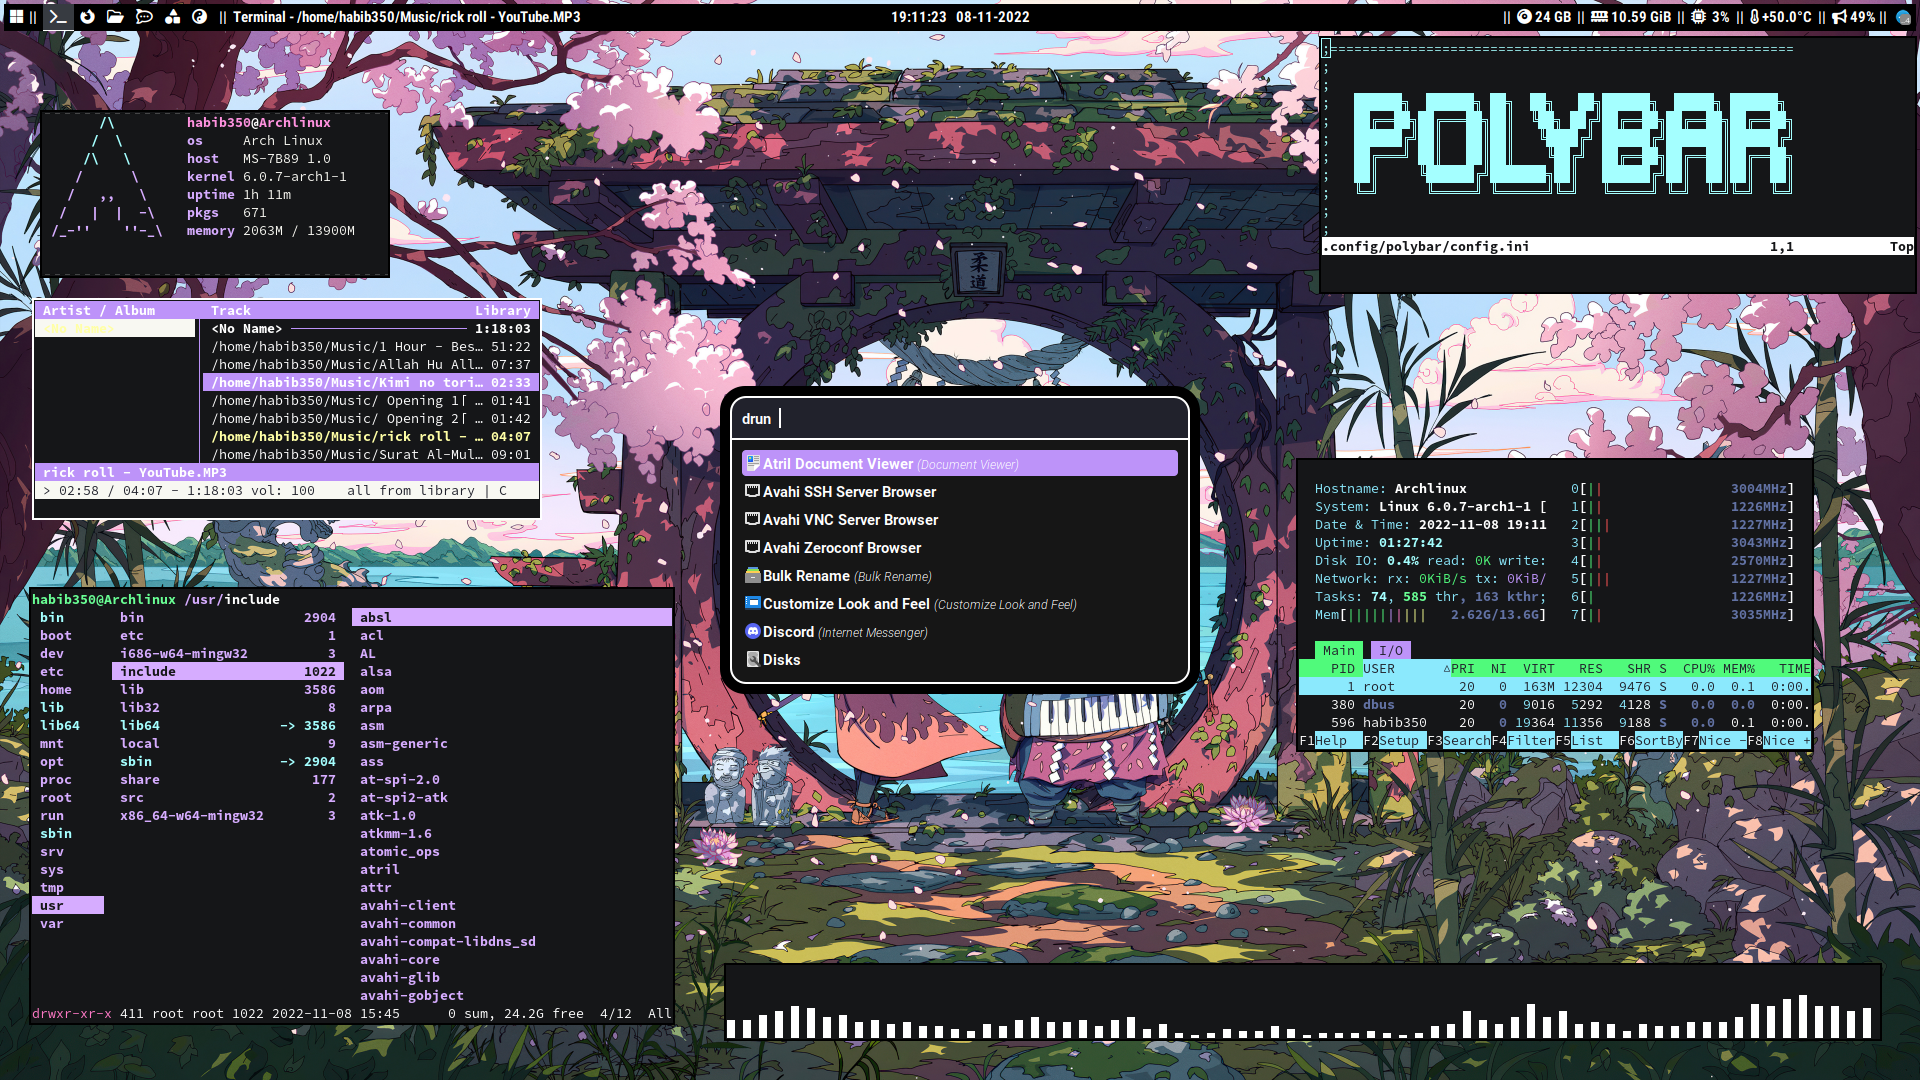Open the file manager folder icon in polybar
This screenshot has width=1920, height=1080.
point(115,17)
